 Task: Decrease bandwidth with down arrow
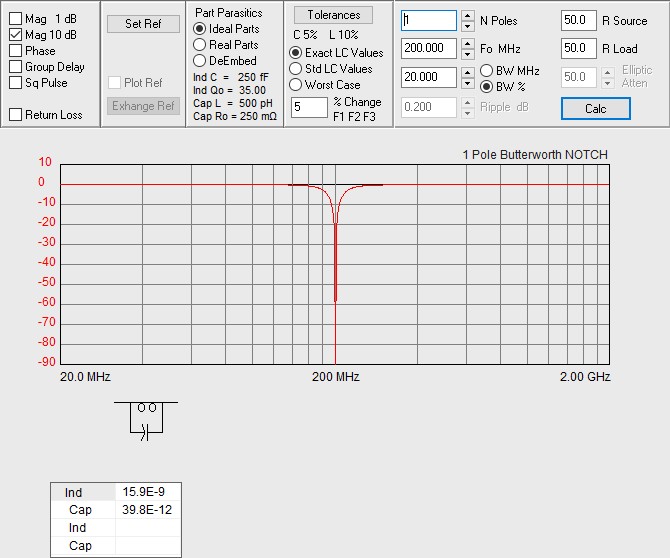coord(468,83)
